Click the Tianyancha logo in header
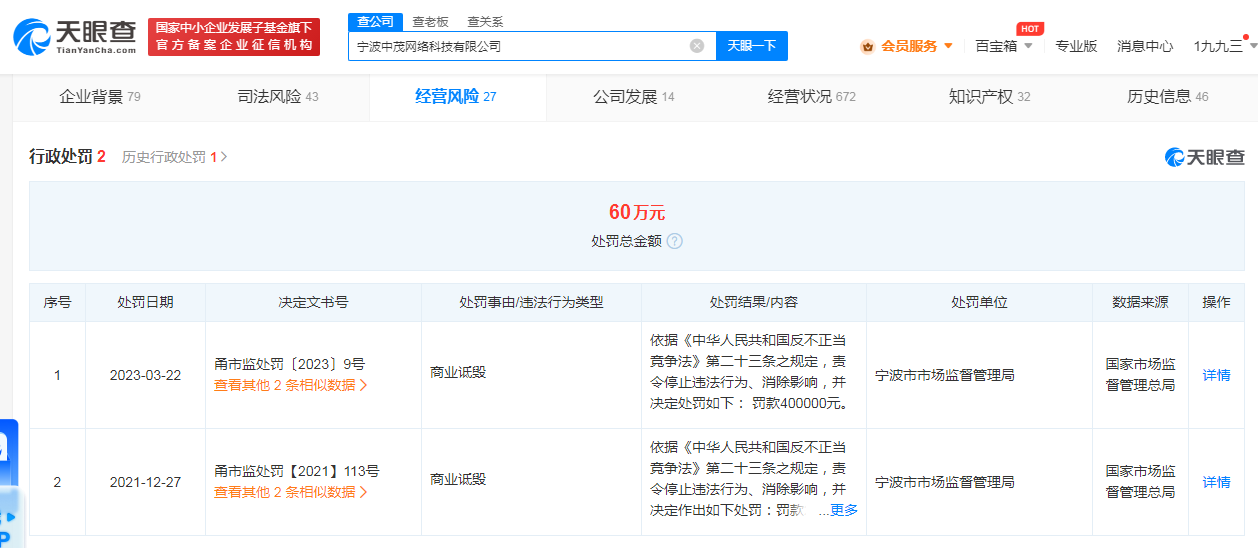Screen dimensions: 1258x548 (x=74, y=37)
